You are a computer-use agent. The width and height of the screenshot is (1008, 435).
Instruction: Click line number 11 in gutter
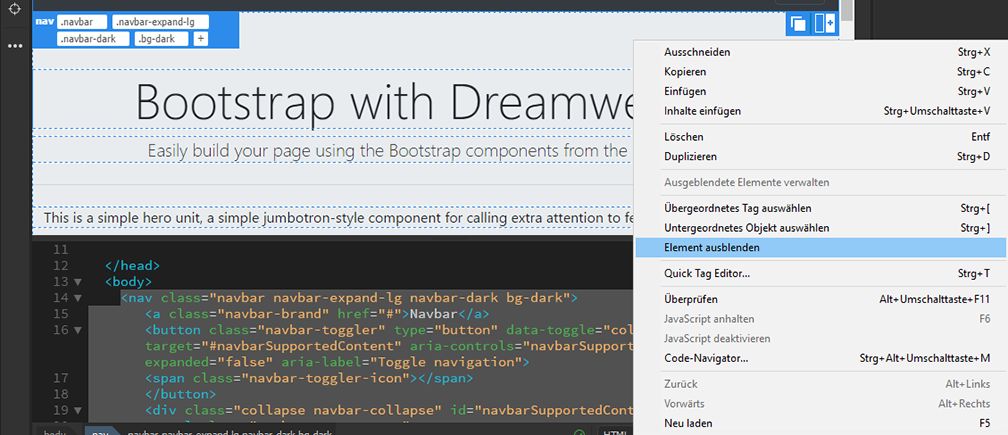60,250
